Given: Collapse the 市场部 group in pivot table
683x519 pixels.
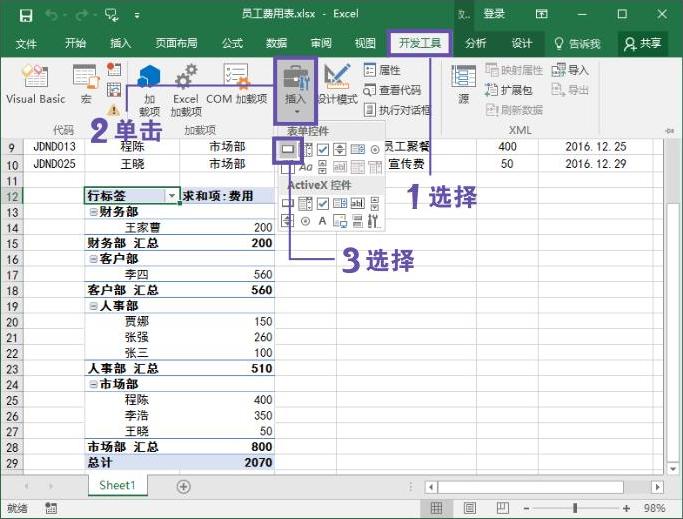Looking at the screenshot, I should [93, 384].
